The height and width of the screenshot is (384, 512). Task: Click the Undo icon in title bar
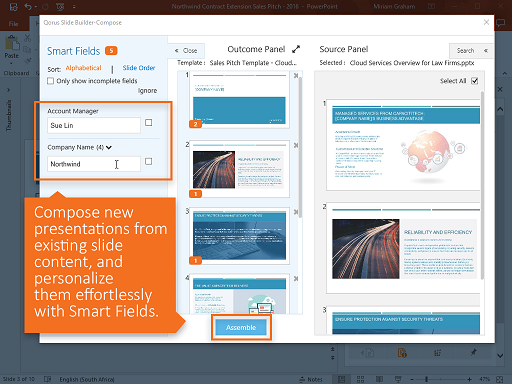[28, 7]
